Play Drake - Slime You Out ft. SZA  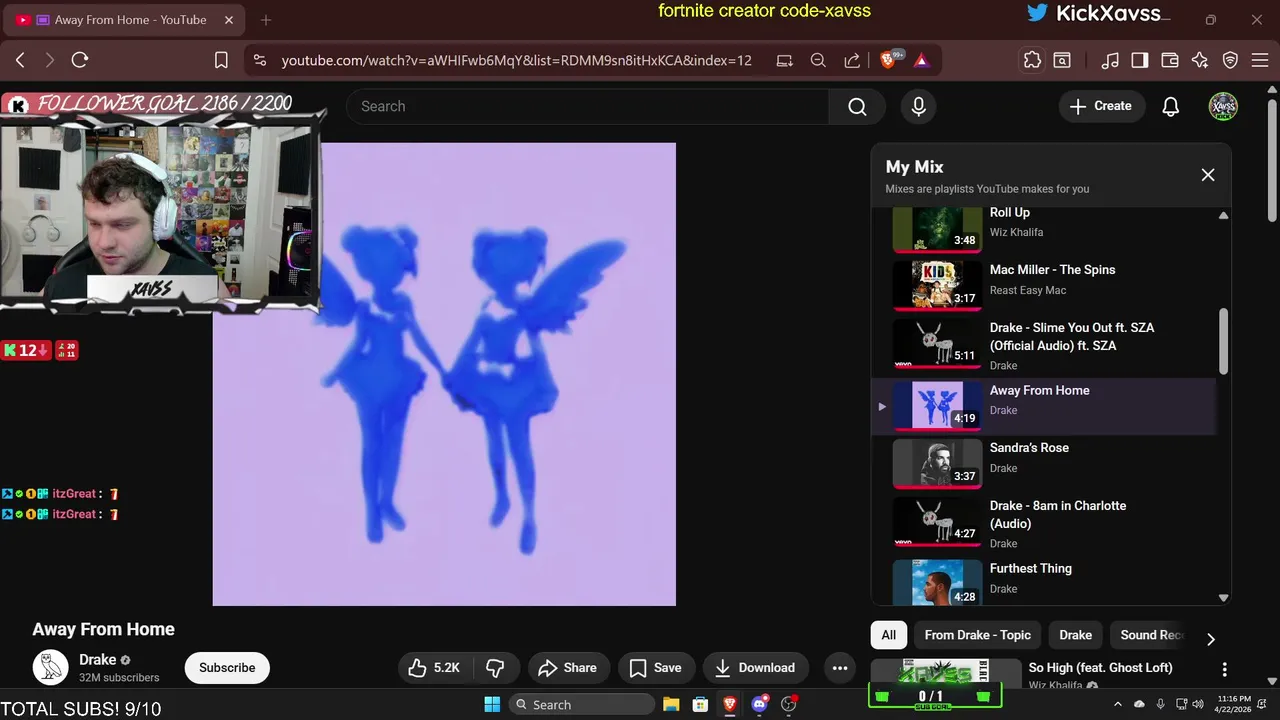pyautogui.click(x=1045, y=345)
